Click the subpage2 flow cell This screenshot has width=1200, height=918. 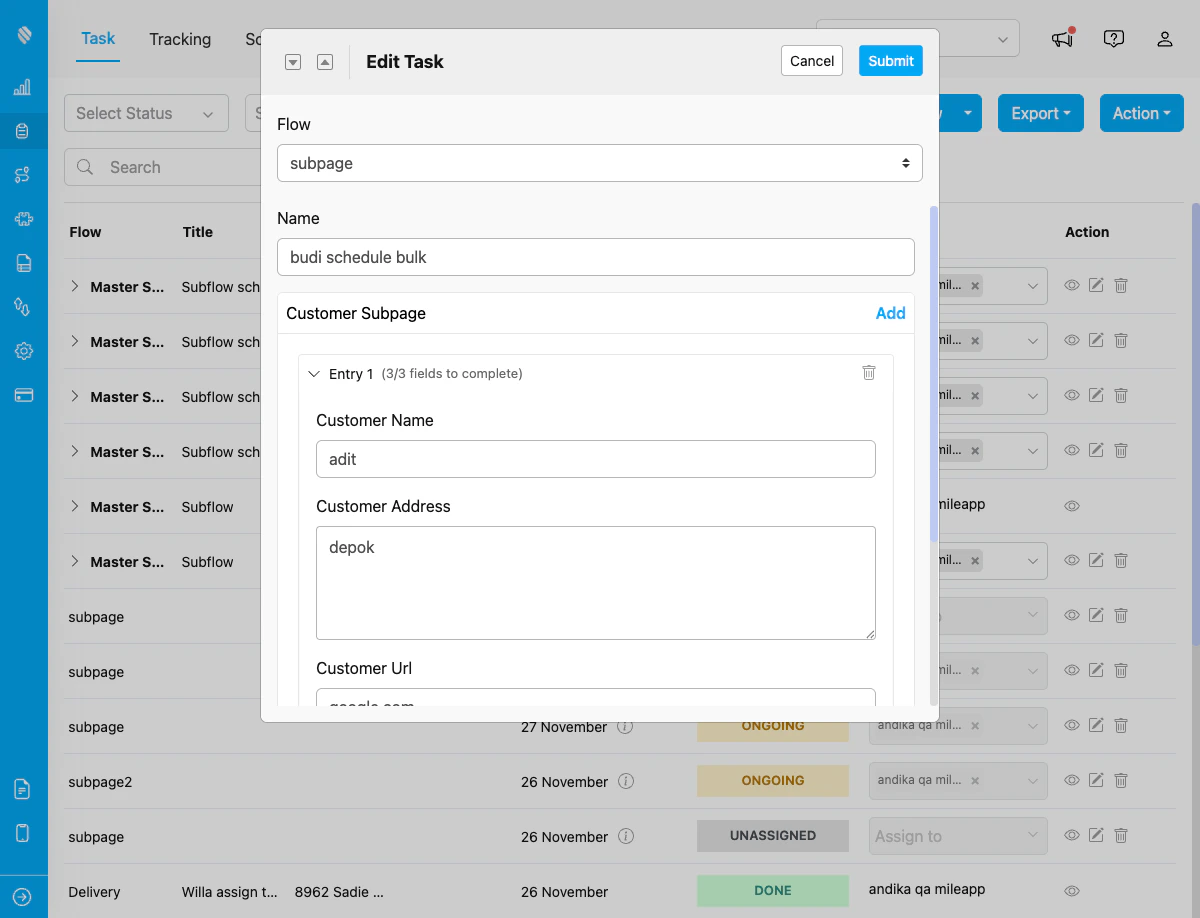[100, 782]
